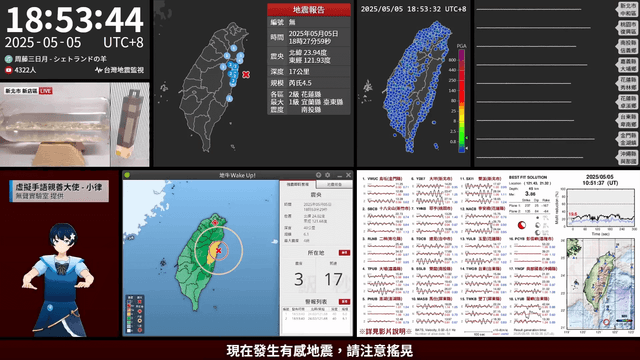Click the BEST FIT SOLUTION heading
This screenshot has width=640, height=360.
tap(528, 178)
